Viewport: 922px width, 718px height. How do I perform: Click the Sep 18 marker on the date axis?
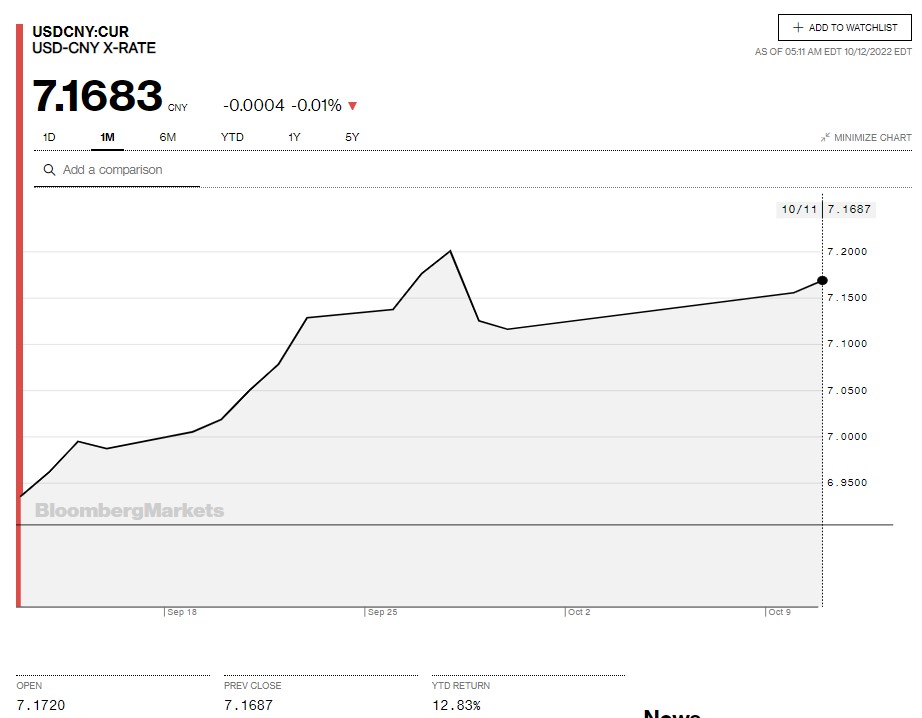click(x=182, y=611)
